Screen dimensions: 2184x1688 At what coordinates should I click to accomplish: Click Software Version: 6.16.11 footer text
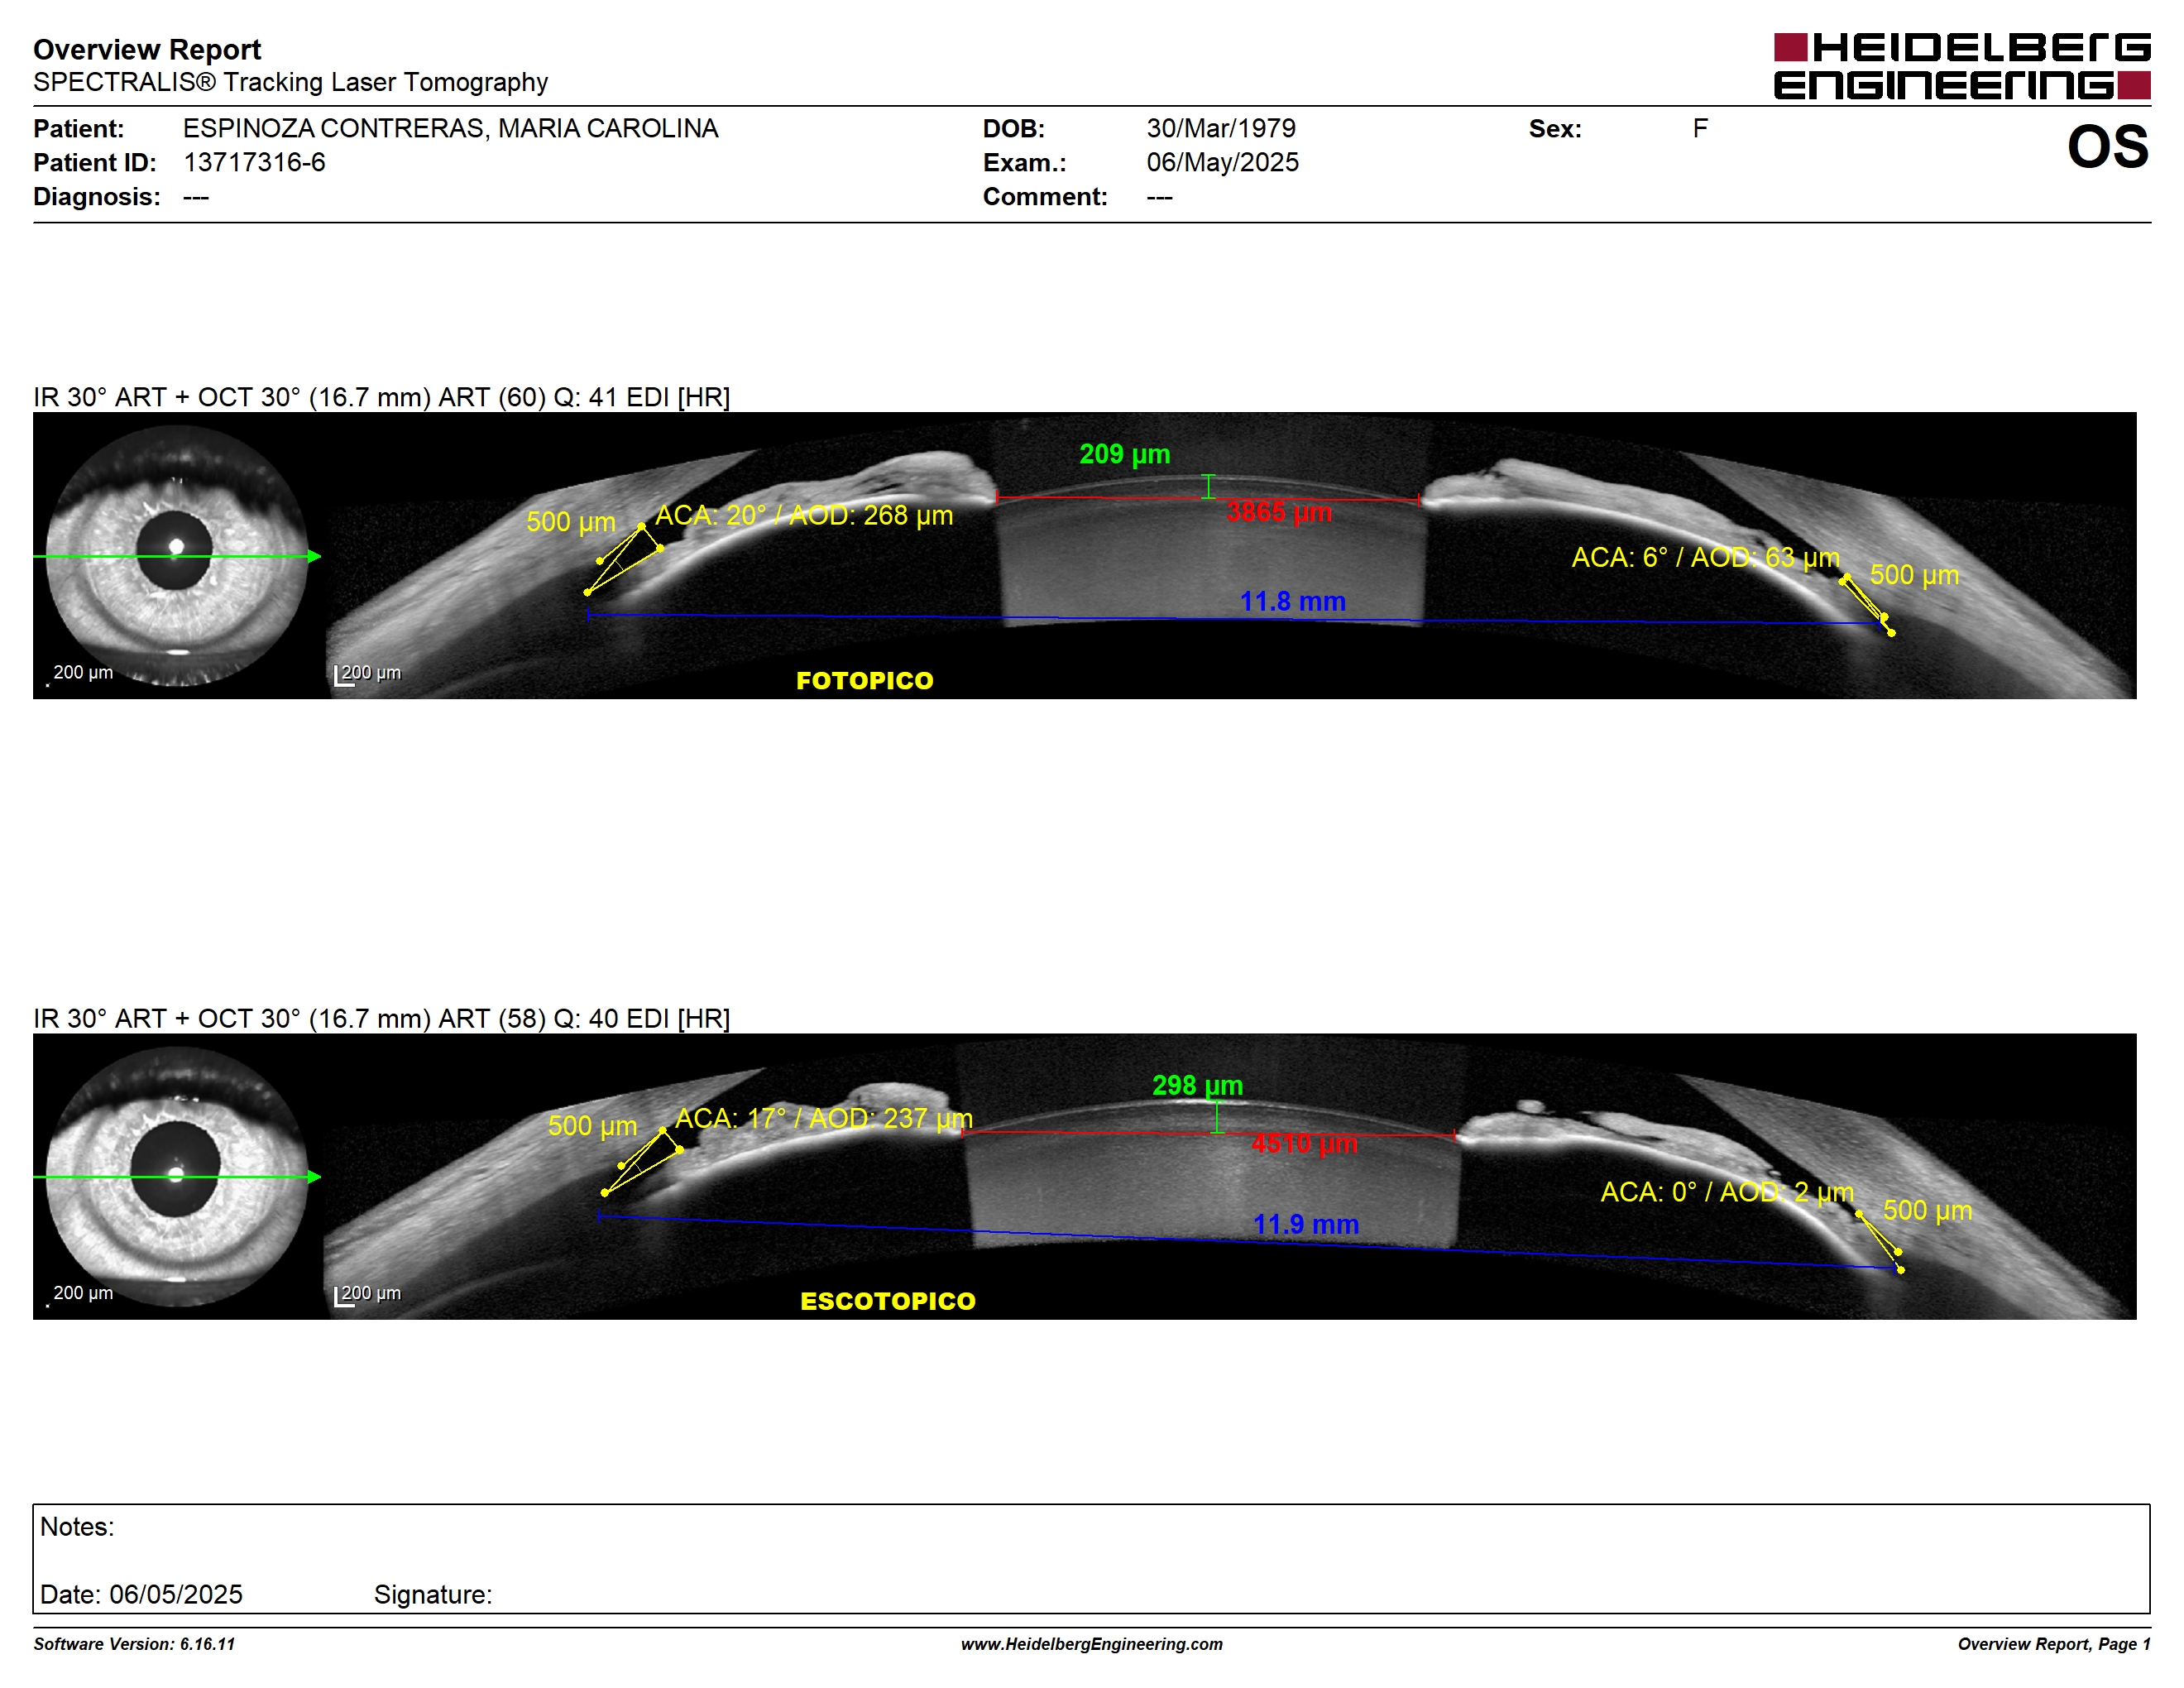134,1644
